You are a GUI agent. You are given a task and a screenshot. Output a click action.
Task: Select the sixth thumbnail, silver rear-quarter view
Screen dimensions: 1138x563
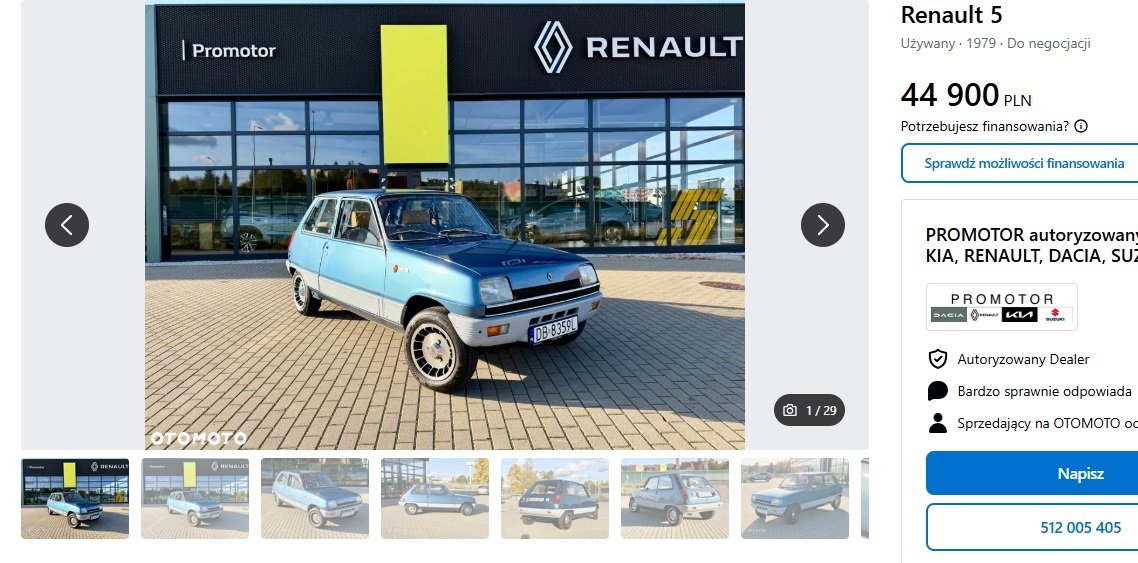click(x=675, y=498)
